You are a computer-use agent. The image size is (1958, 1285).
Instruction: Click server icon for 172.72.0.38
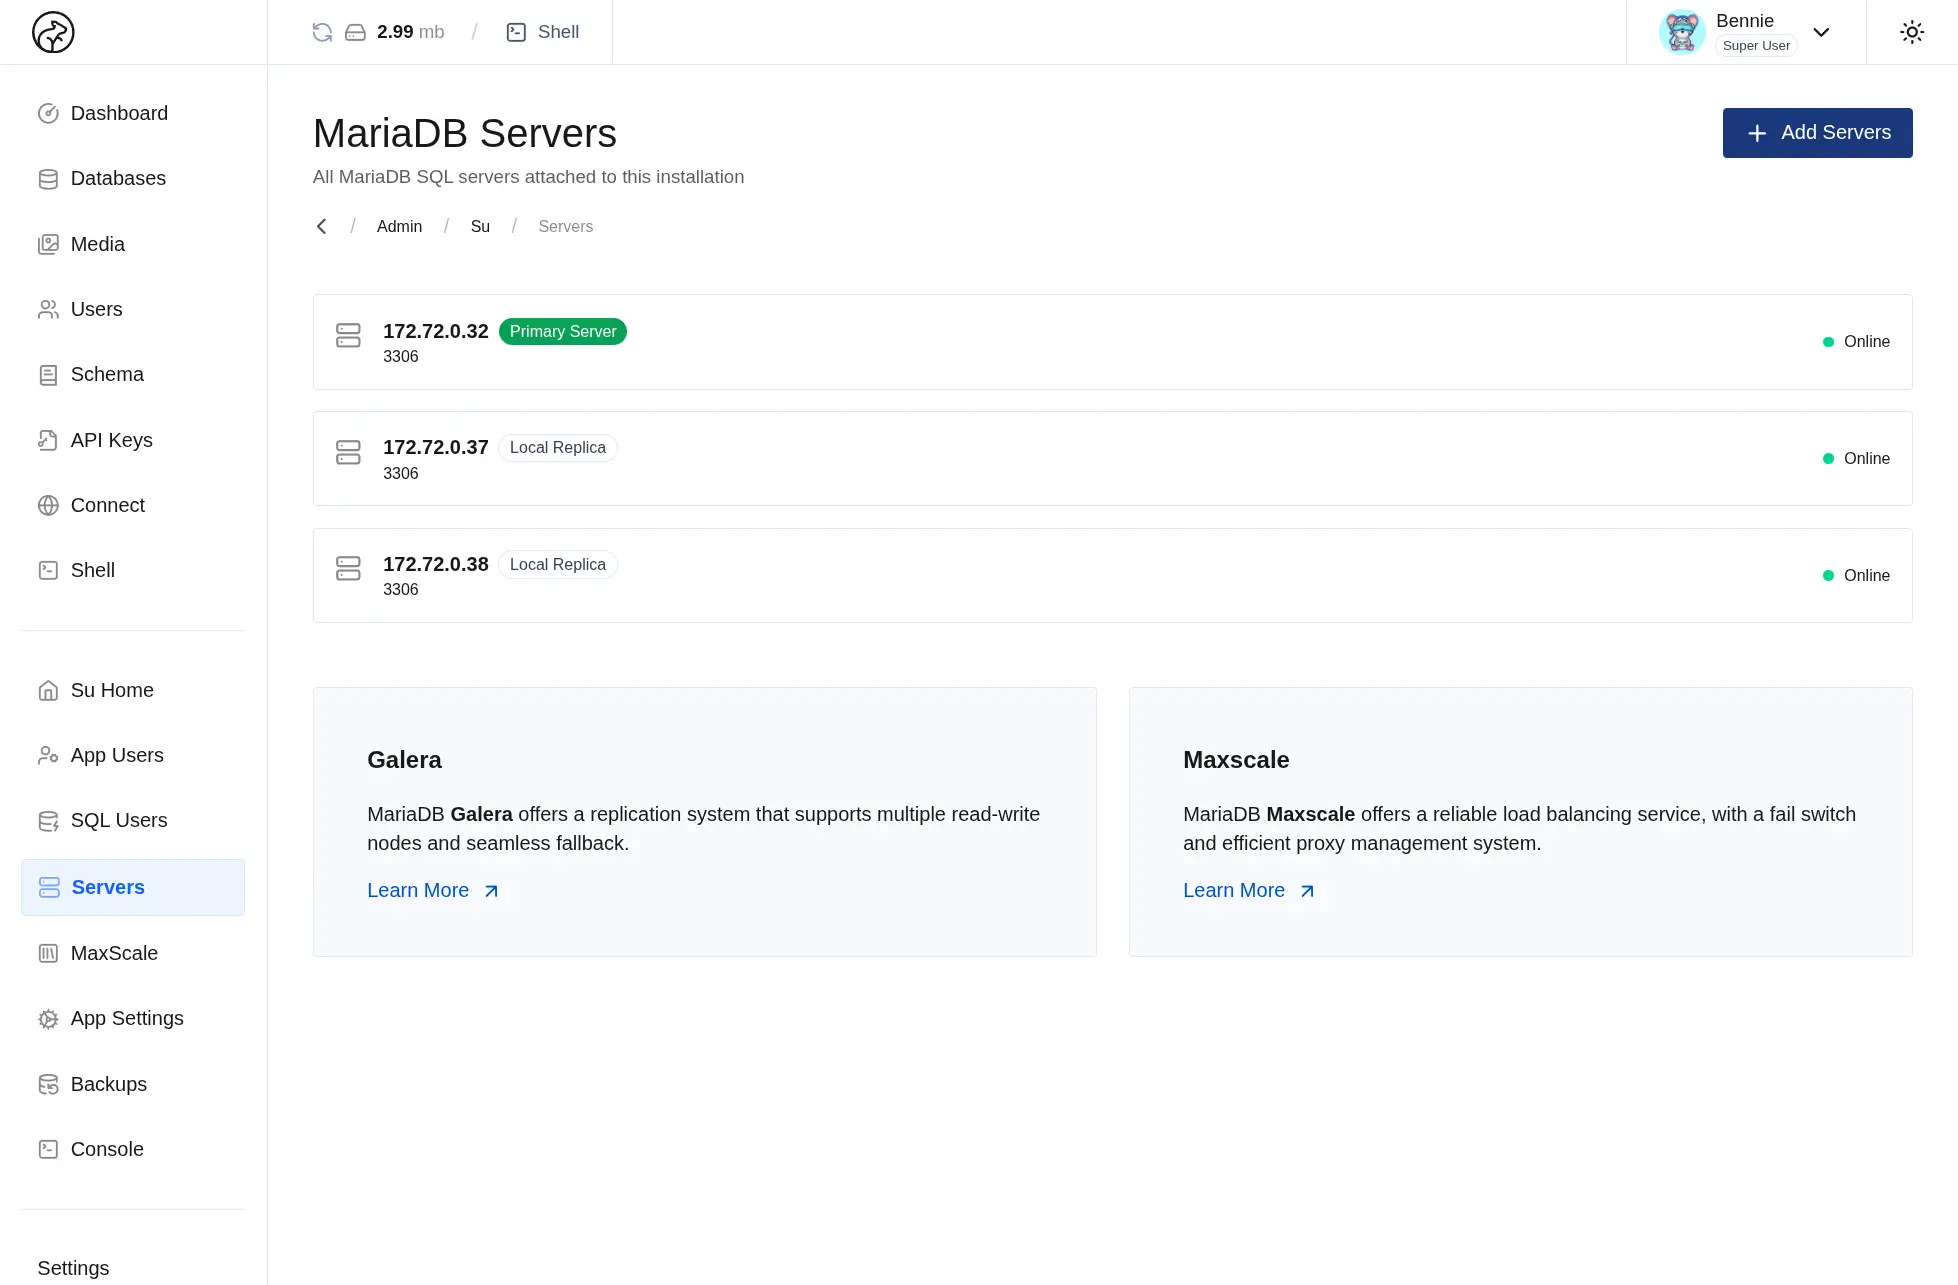click(348, 568)
